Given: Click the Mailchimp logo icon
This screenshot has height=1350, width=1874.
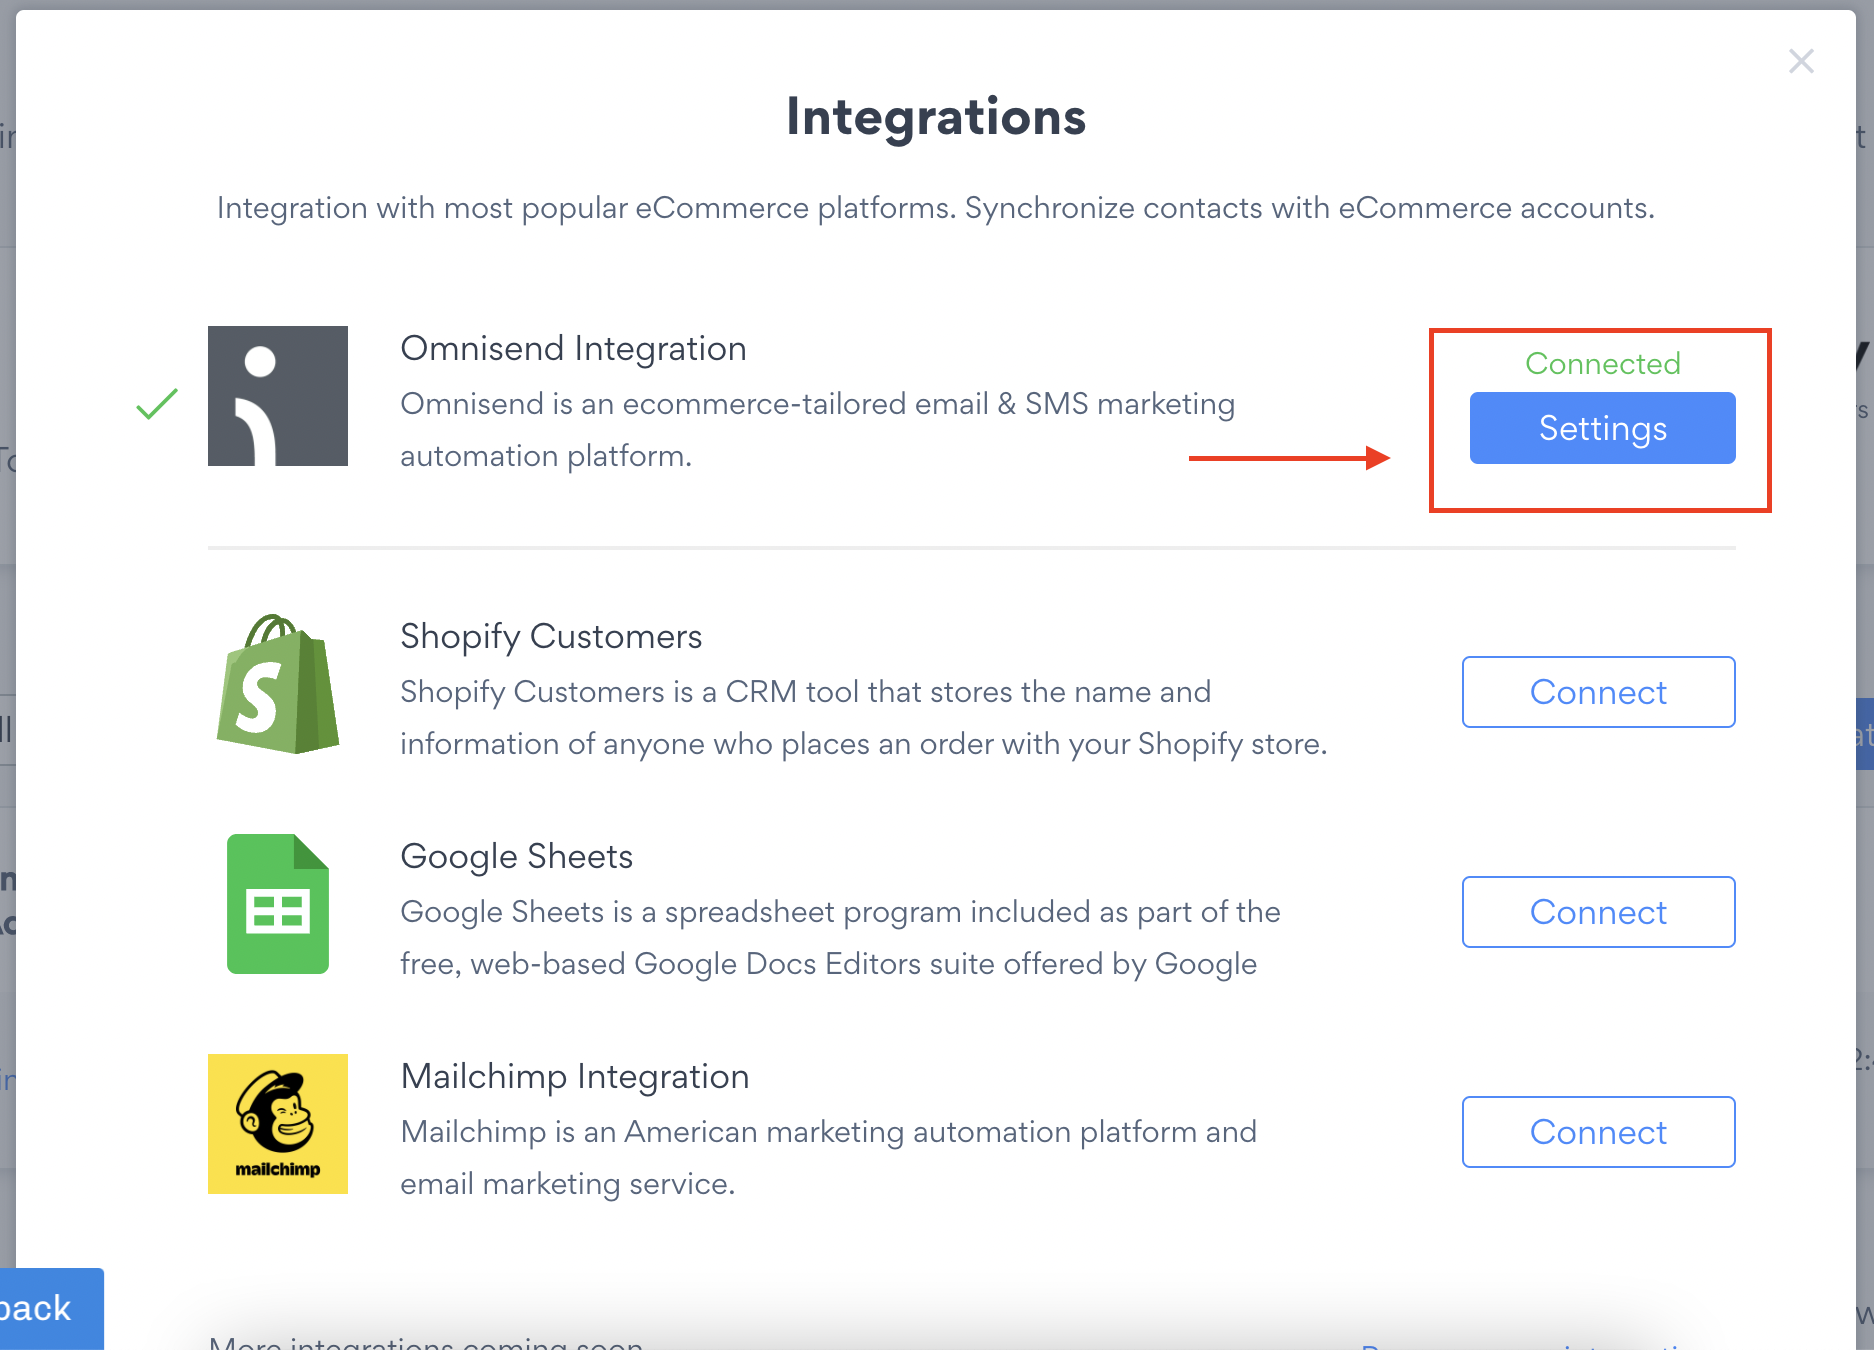Looking at the screenshot, I should click(x=278, y=1124).
